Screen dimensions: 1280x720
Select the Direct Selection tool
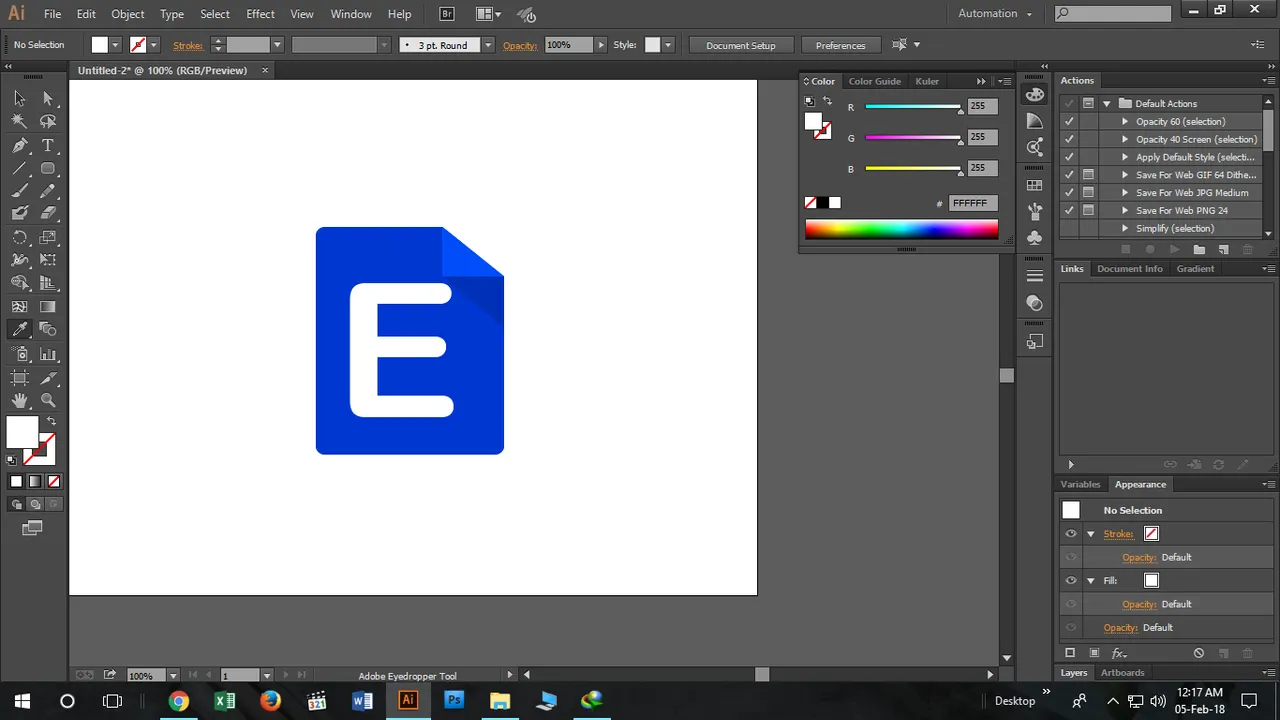[x=47, y=98]
